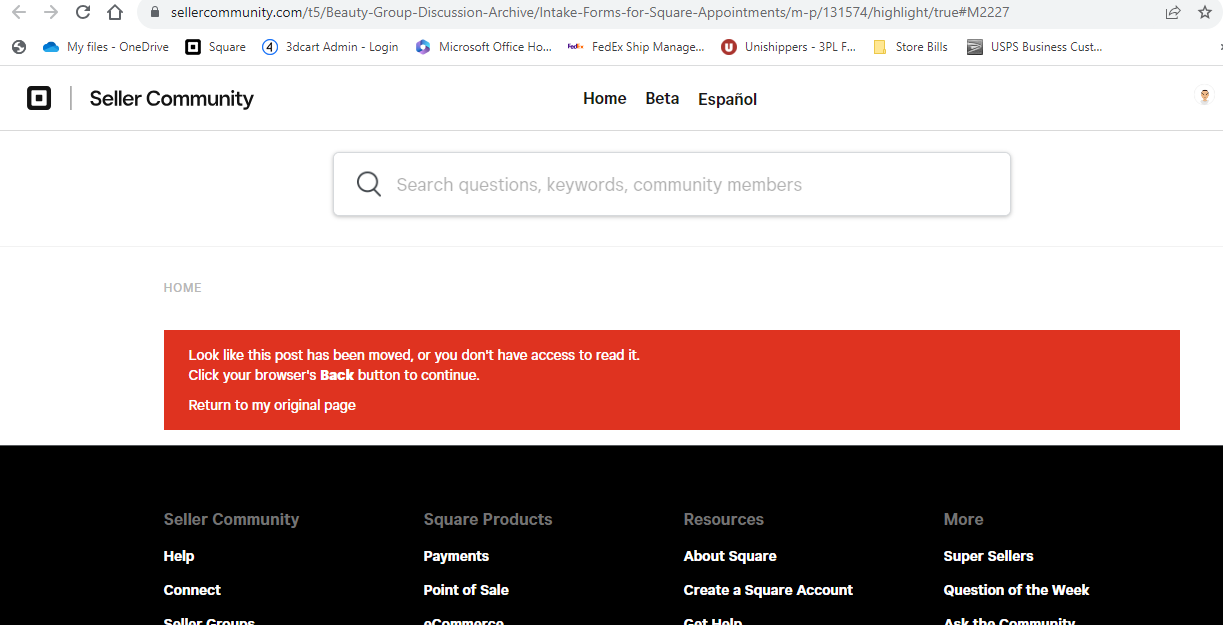Image resolution: width=1223 pixels, height=625 pixels.
Task: Click the share page icon
Action: point(1172,14)
